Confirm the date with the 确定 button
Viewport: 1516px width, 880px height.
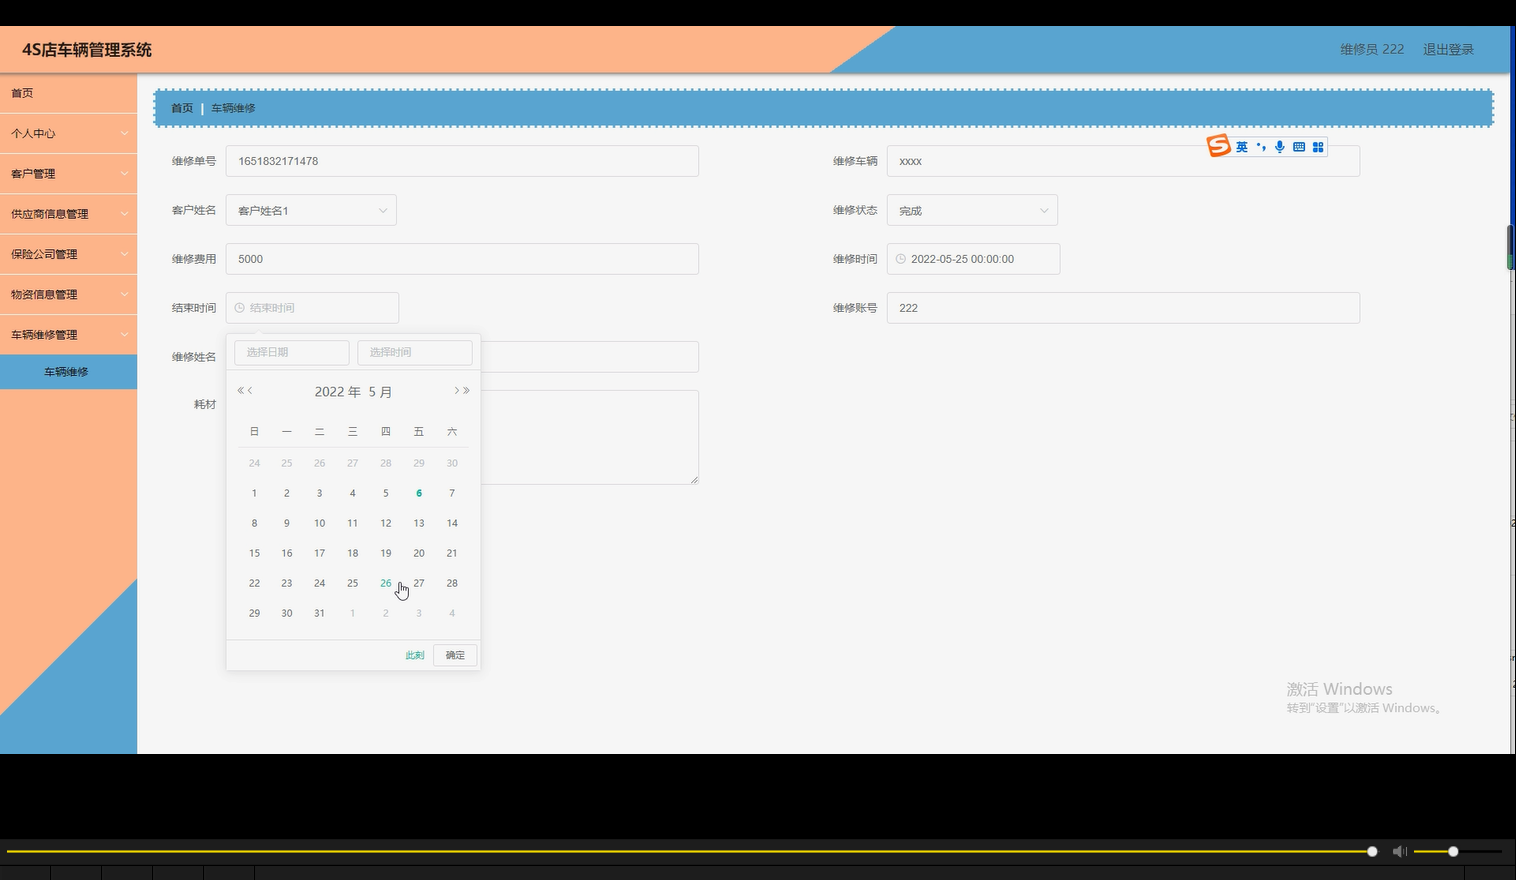[x=455, y=655]
